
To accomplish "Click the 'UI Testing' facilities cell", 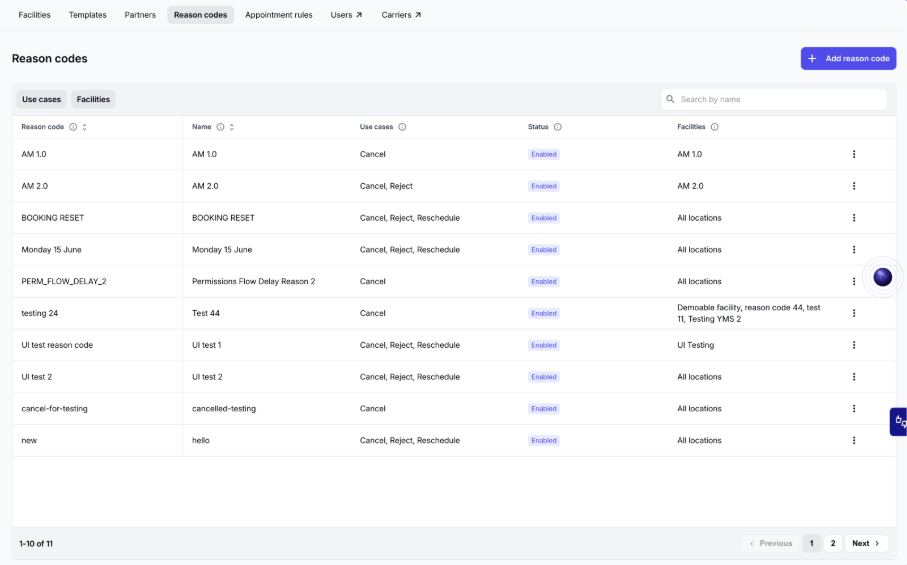I will (696, 345).
